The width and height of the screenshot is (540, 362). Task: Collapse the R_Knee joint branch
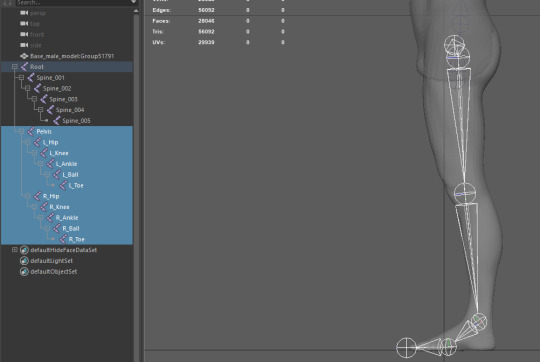click(34, 207)
